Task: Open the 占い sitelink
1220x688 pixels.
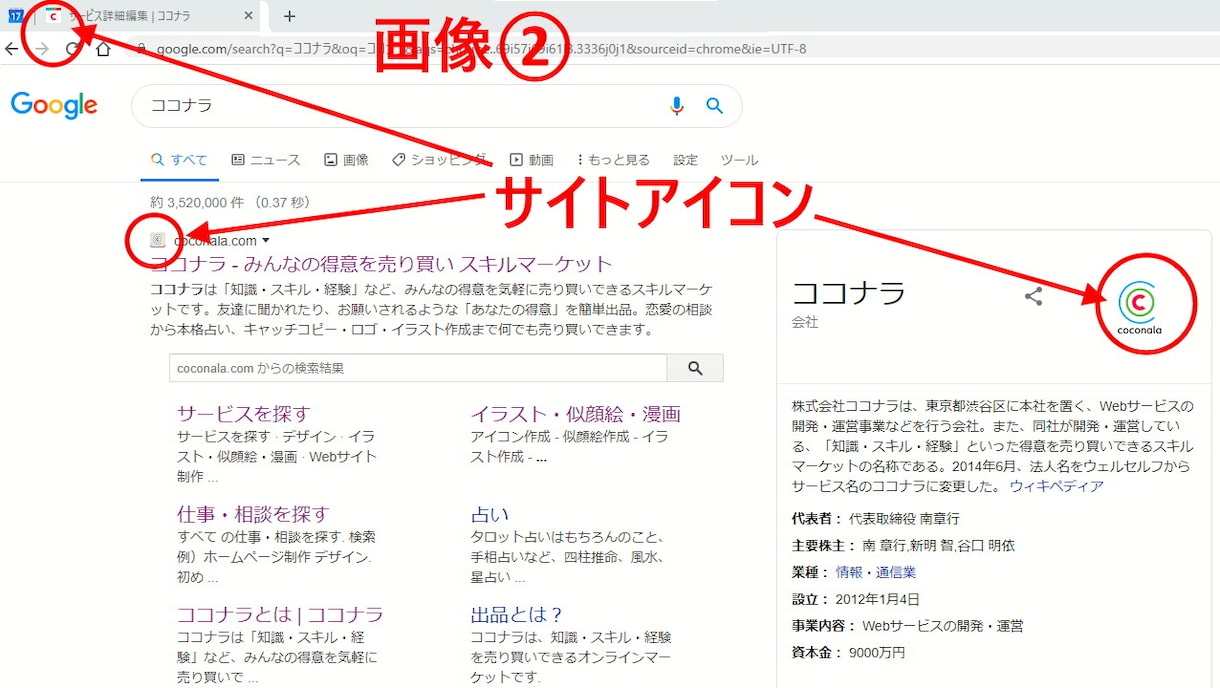Action: click(490, 514)
